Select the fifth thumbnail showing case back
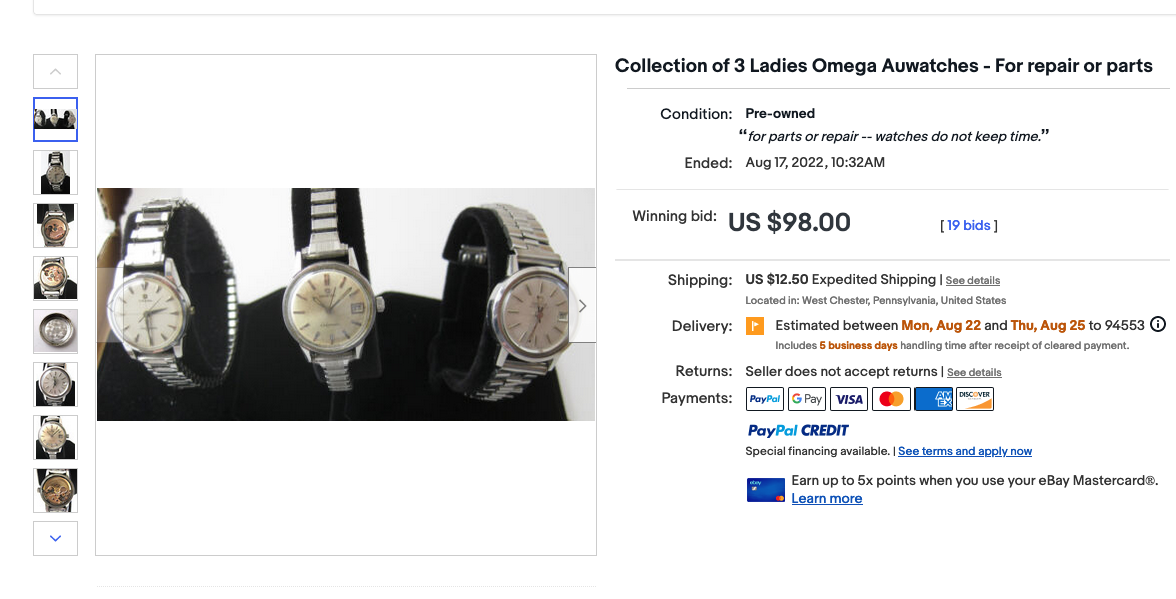 tap(56, 331)
